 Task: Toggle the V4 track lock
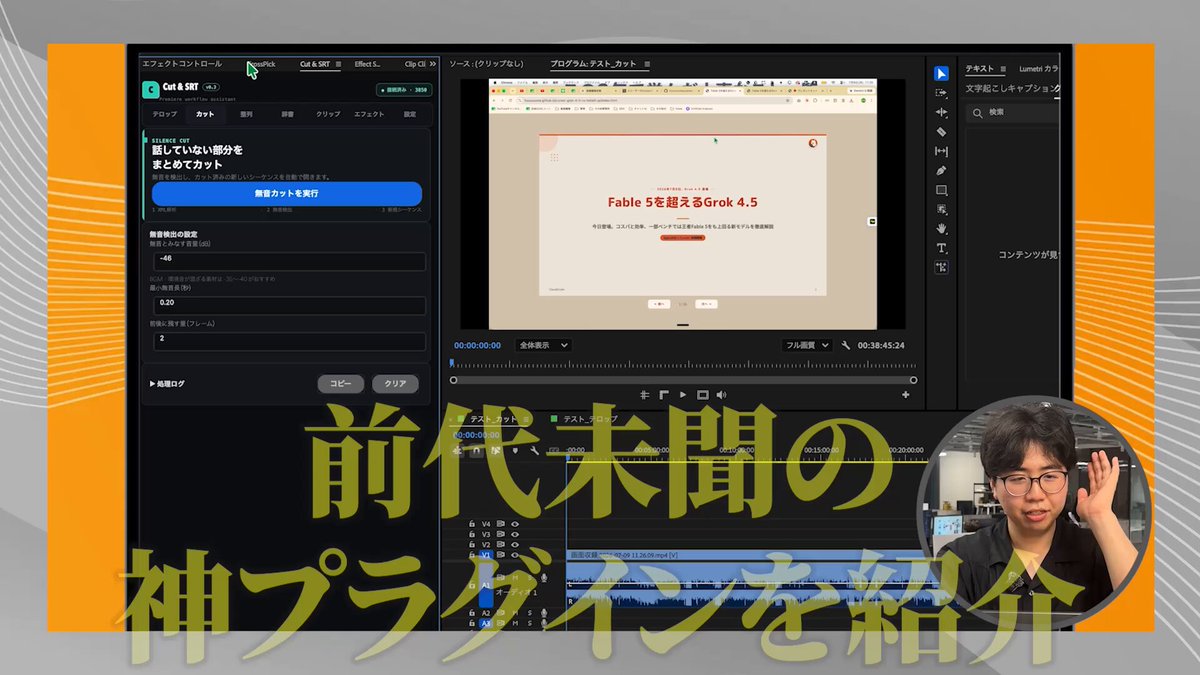[472, 524]
